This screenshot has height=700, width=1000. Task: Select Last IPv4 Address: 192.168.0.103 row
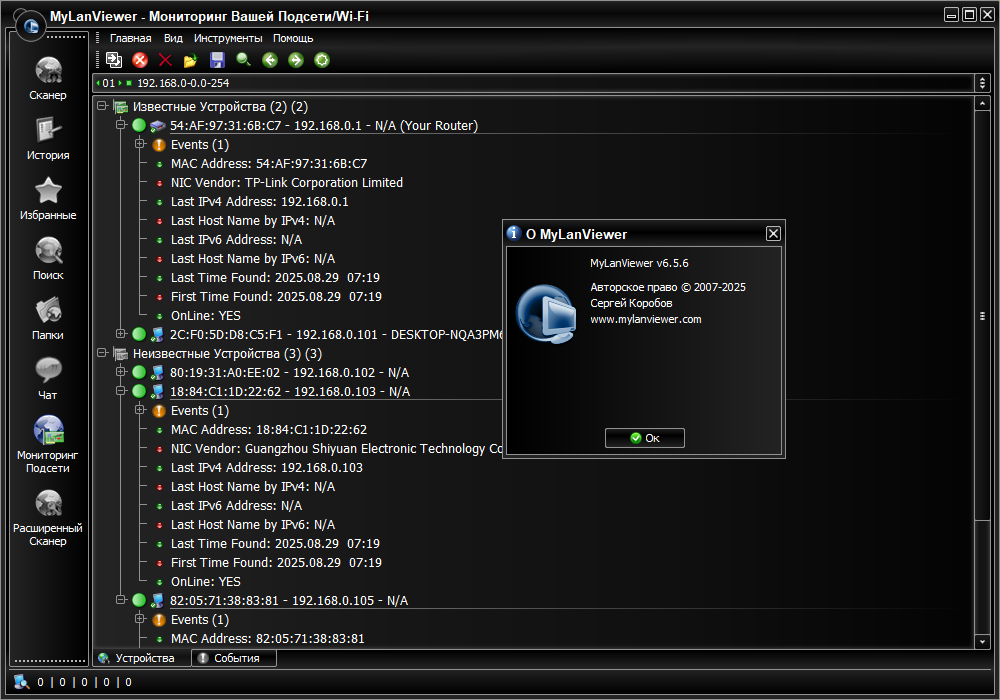(x=267, y=468)
